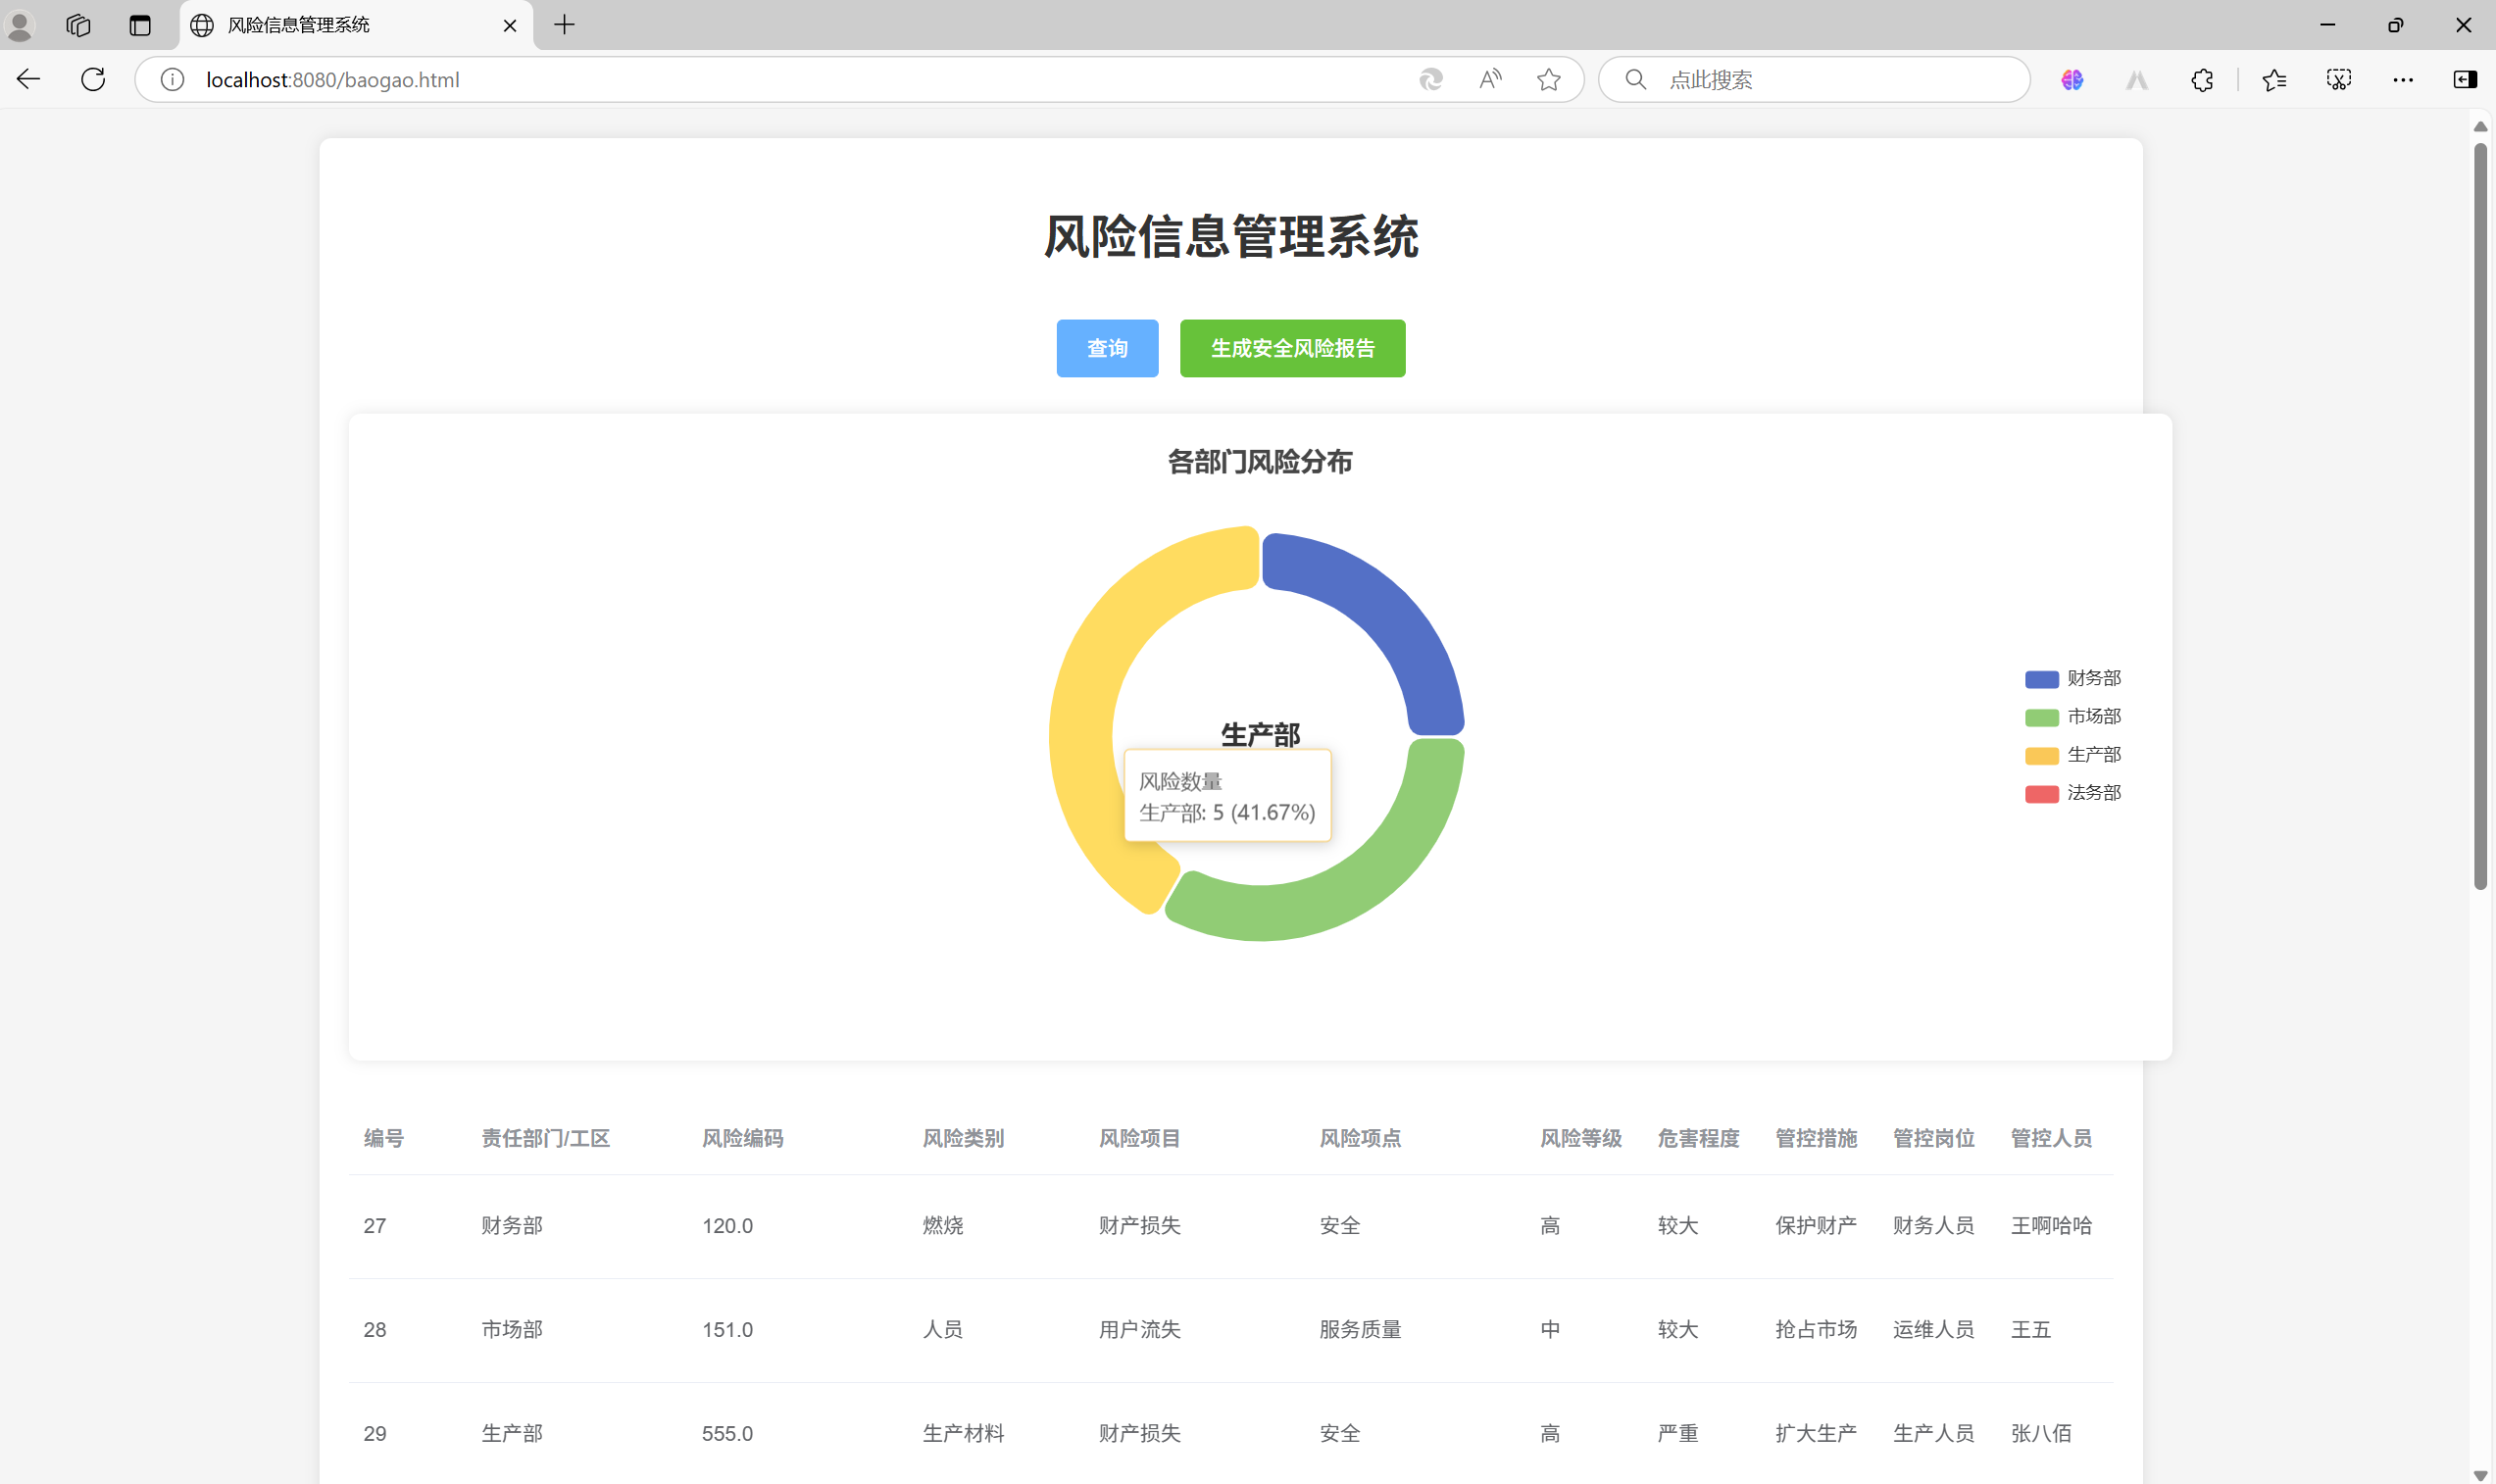Viewport: 2496px width, 1484px height.
Task: Open browser settings and more menu
Action: point(2402,79)
